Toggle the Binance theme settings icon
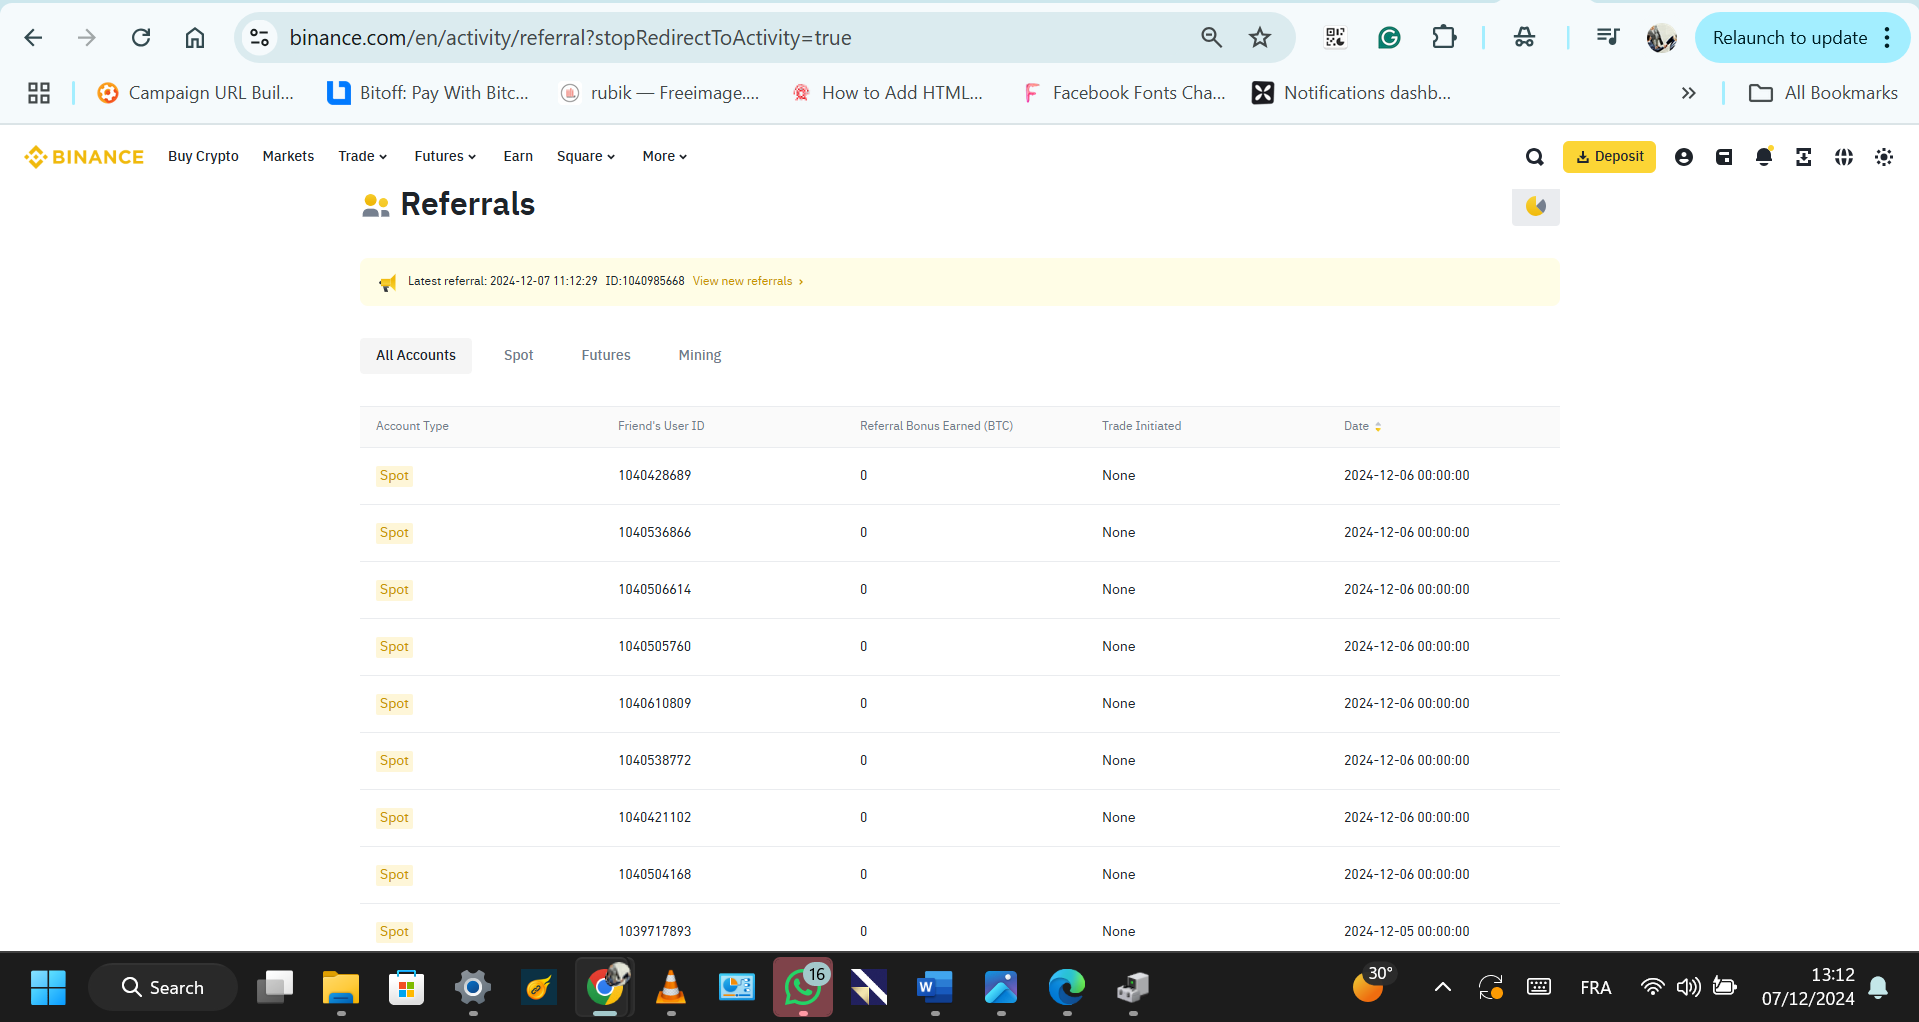This screenshot has height=1022, width=1919. point(1884,157)
